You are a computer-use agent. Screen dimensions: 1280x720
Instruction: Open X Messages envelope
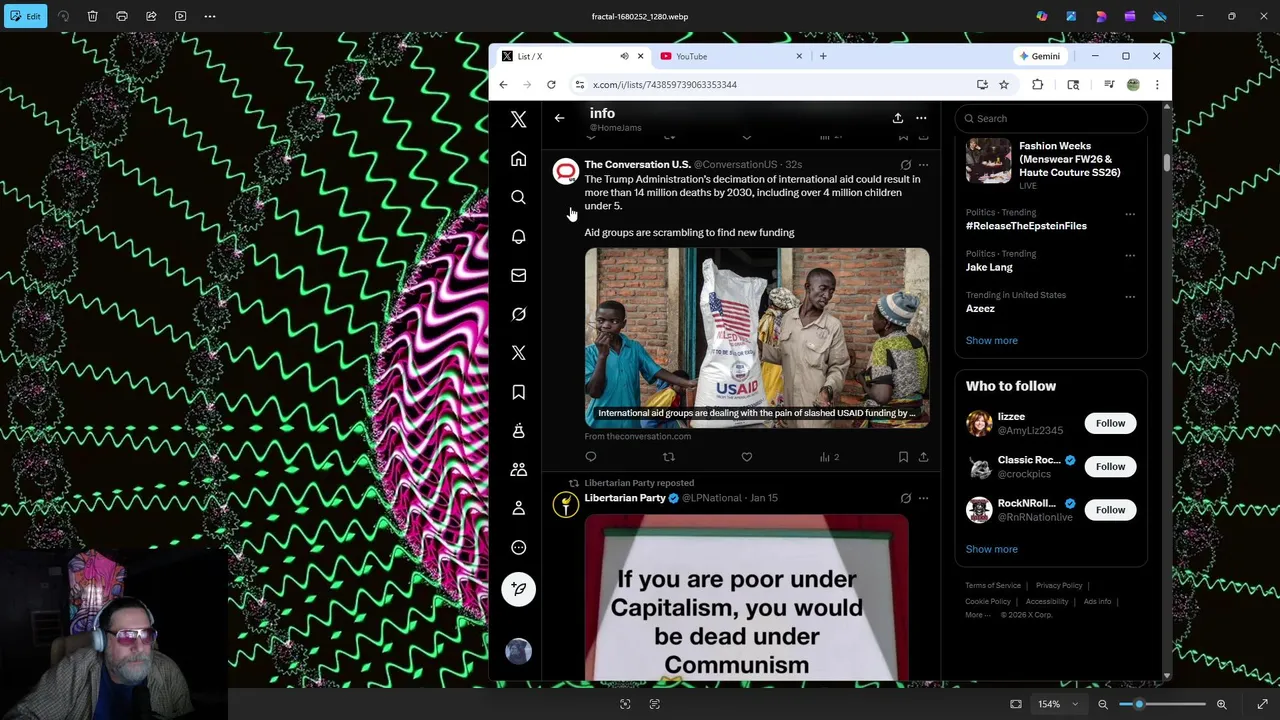(x=518, y=276)
